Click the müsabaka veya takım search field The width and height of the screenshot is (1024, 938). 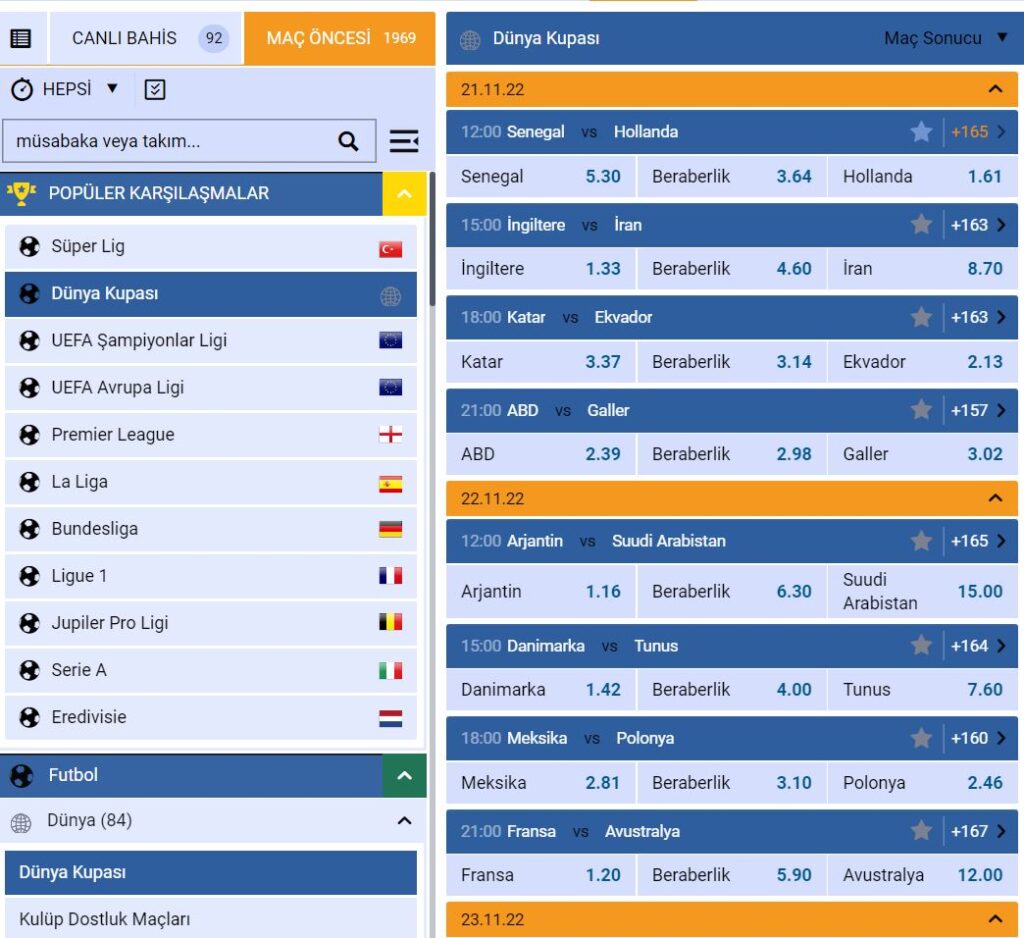170,141
